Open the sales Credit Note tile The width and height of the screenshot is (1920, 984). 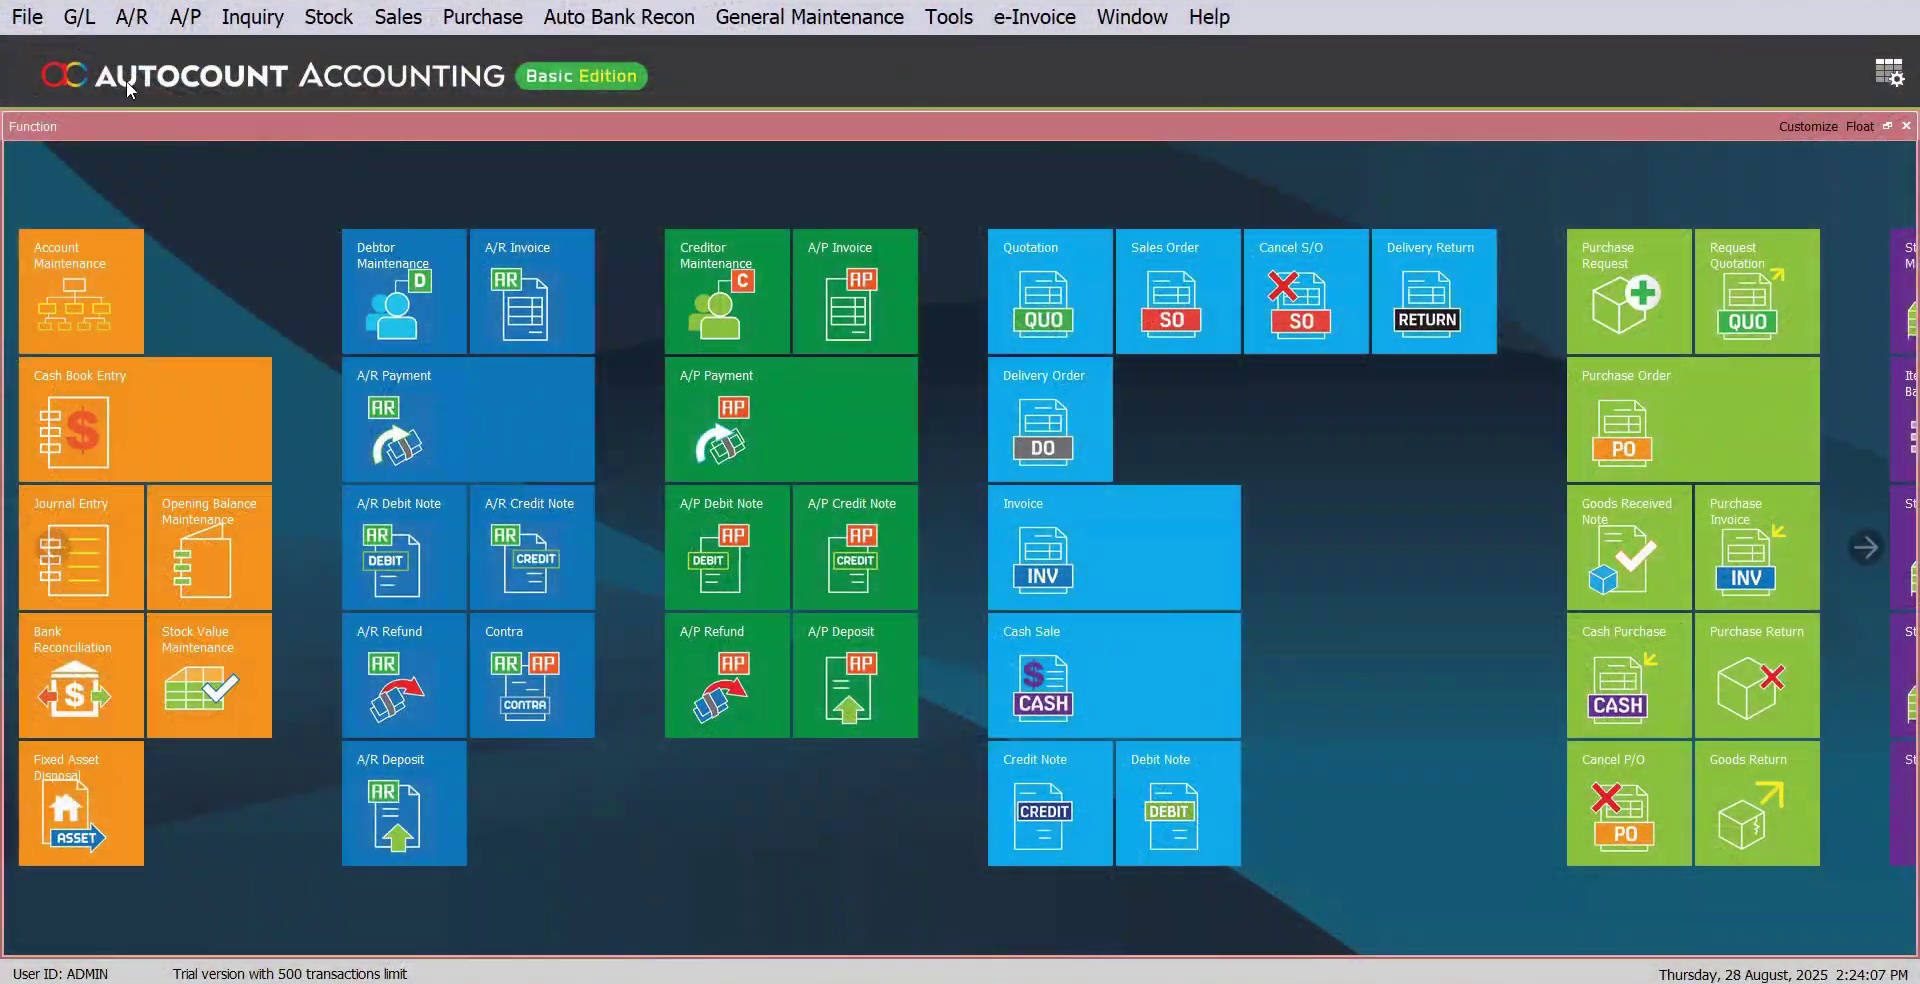point(1050,803)
